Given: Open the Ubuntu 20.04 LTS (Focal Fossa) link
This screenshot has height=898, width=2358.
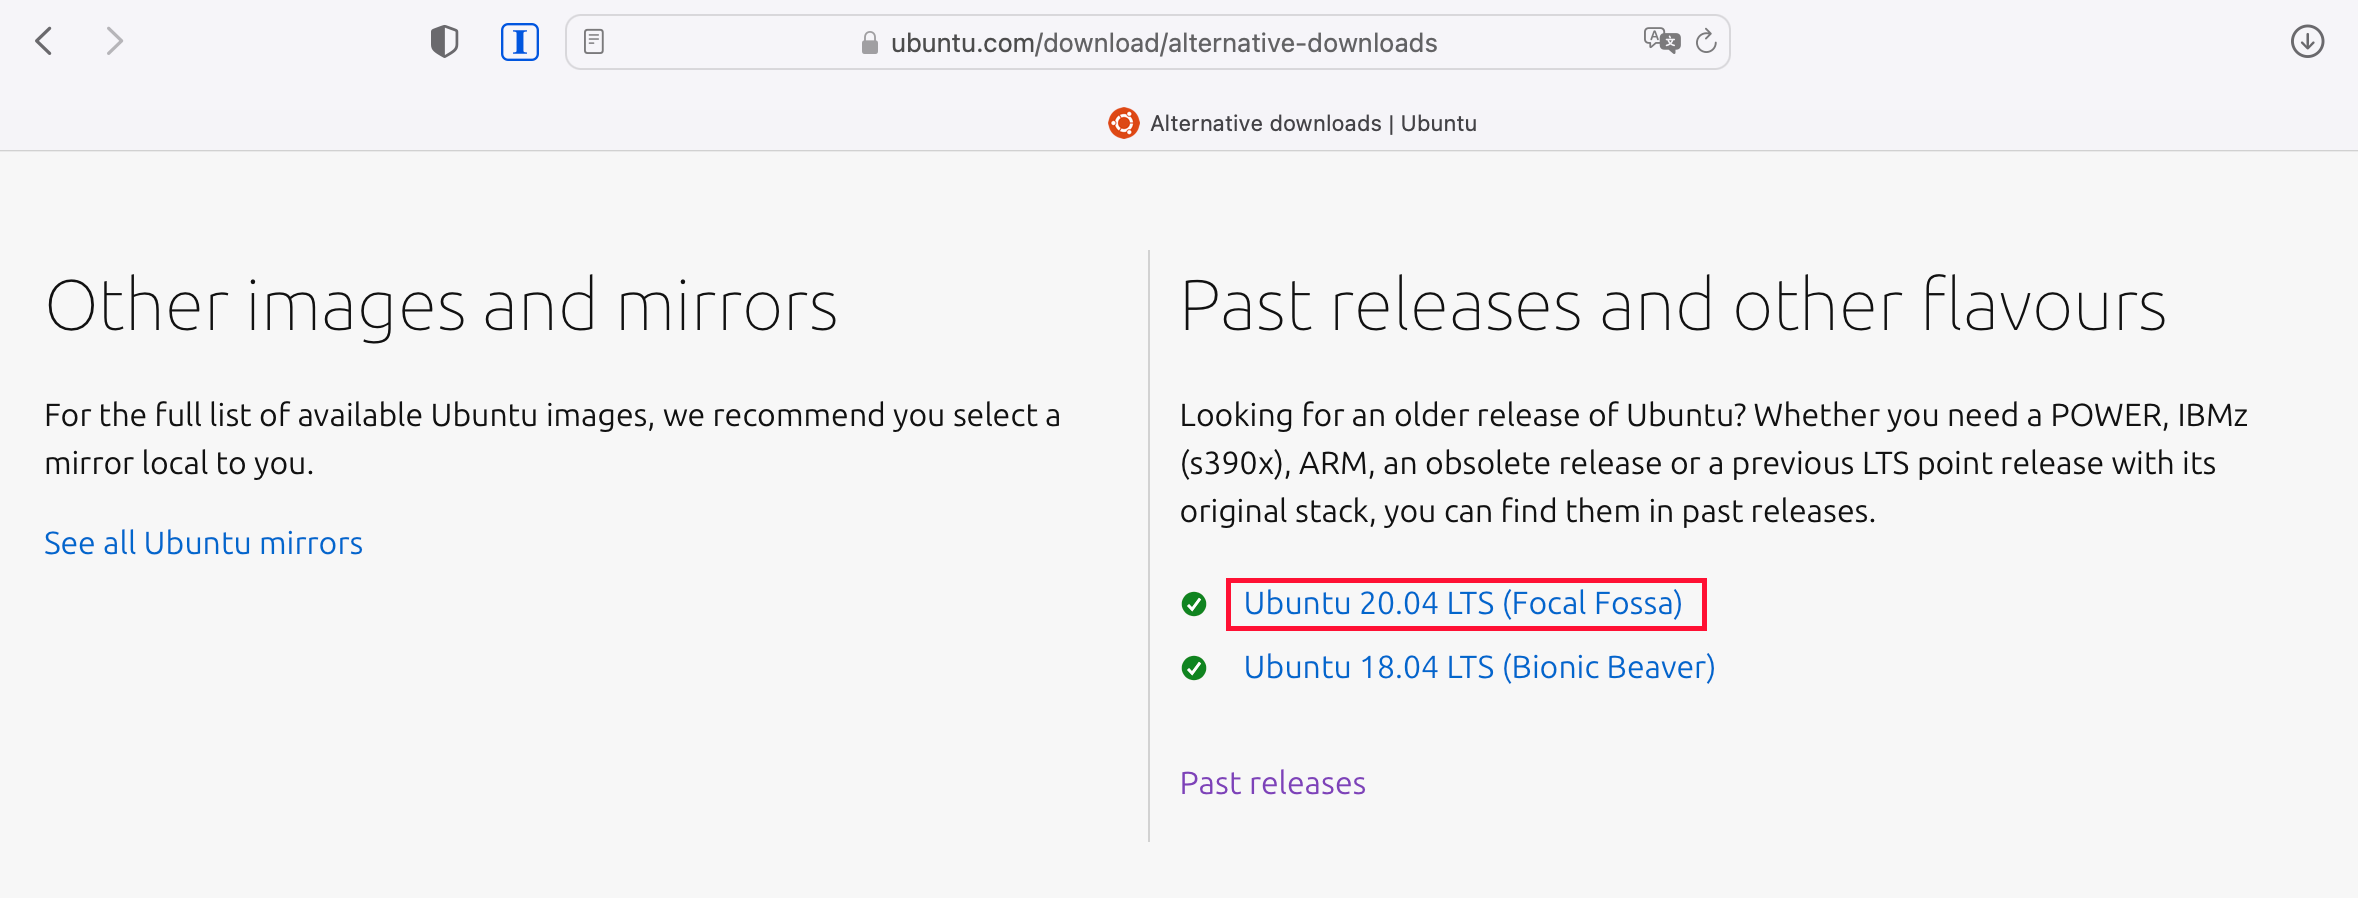Looking at the screenshot, I should coord(1463,604).
